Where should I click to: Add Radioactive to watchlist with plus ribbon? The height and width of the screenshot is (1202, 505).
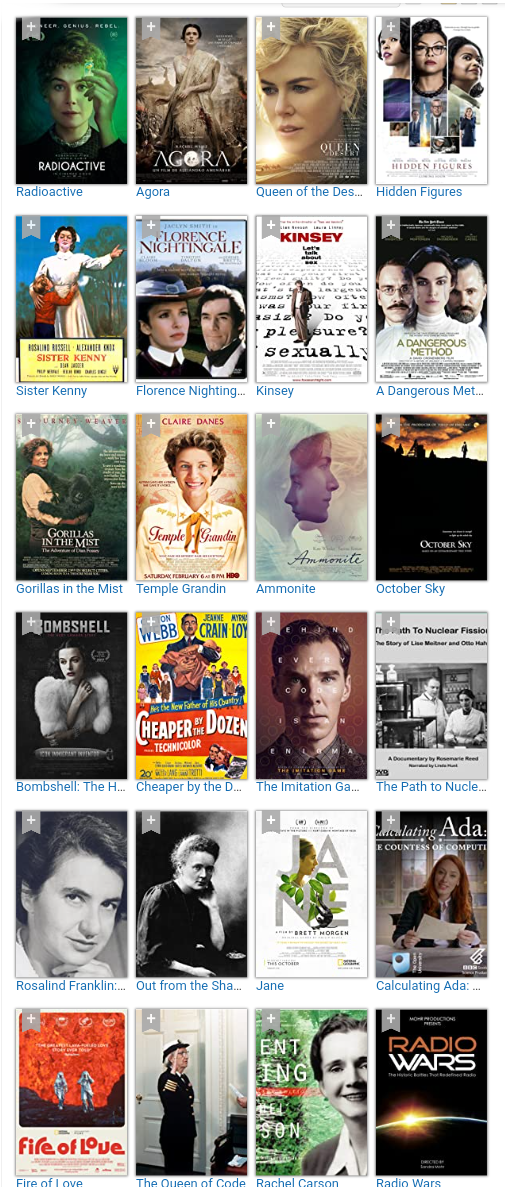pos(31,29)
